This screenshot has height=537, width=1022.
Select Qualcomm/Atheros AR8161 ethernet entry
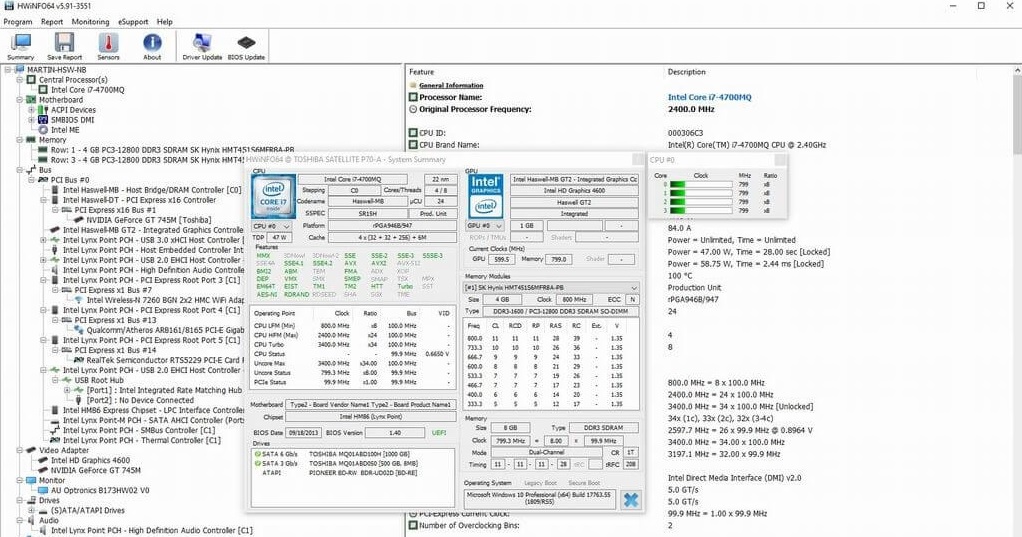(166, 330)
